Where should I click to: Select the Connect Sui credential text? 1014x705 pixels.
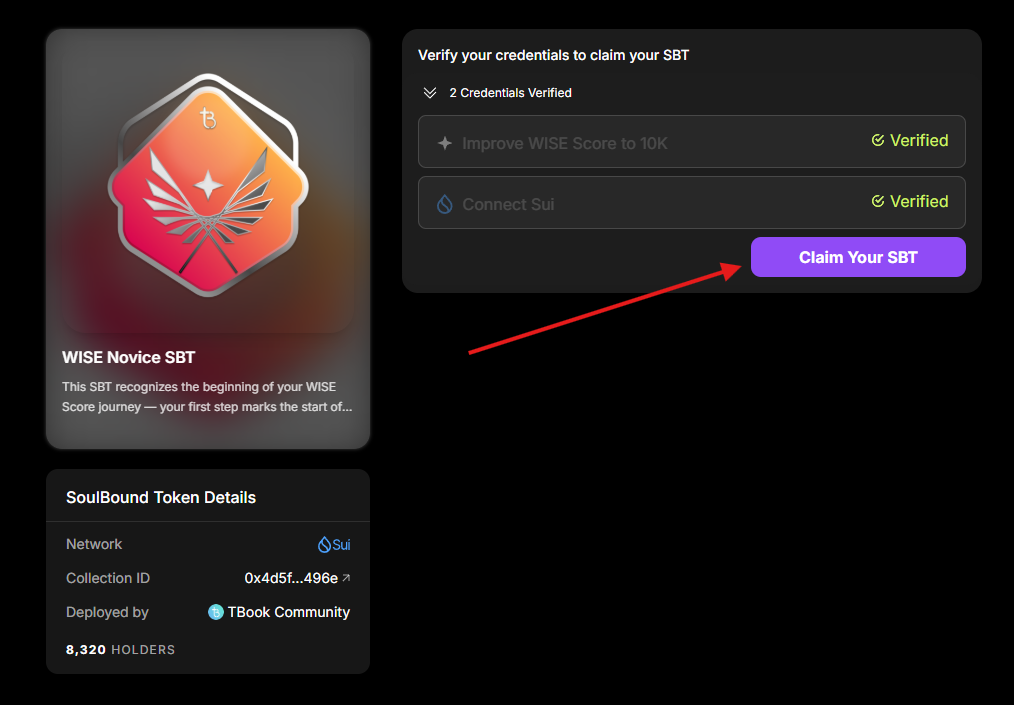[x=508, y=204]
